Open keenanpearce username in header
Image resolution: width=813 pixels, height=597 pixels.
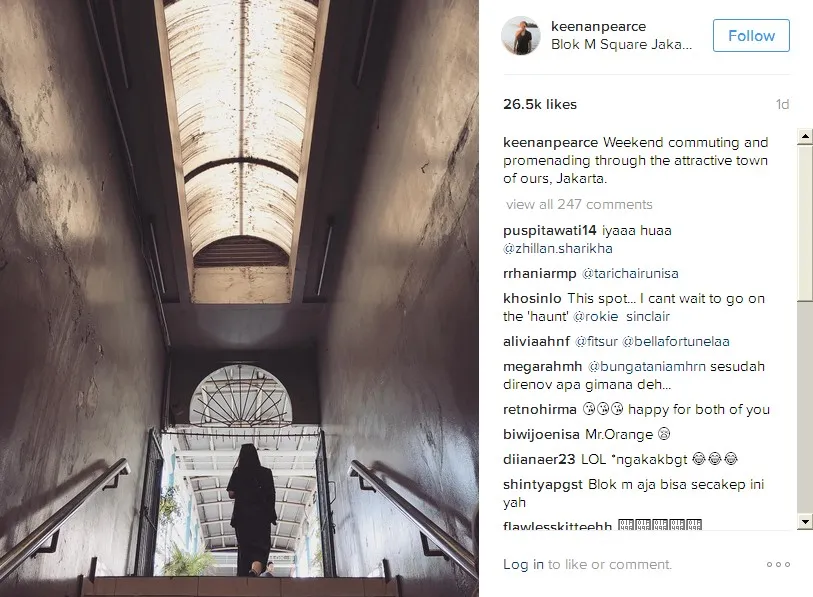598,26
